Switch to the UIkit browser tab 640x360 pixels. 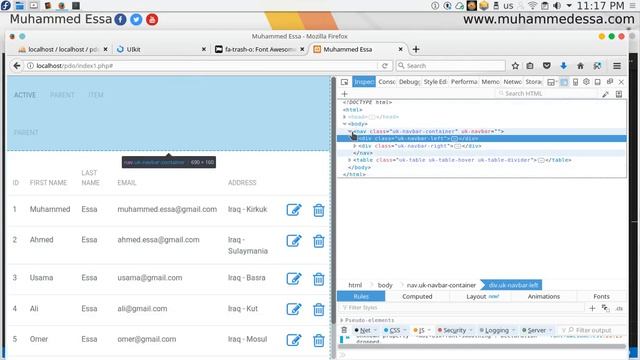[x=162, y=49]
